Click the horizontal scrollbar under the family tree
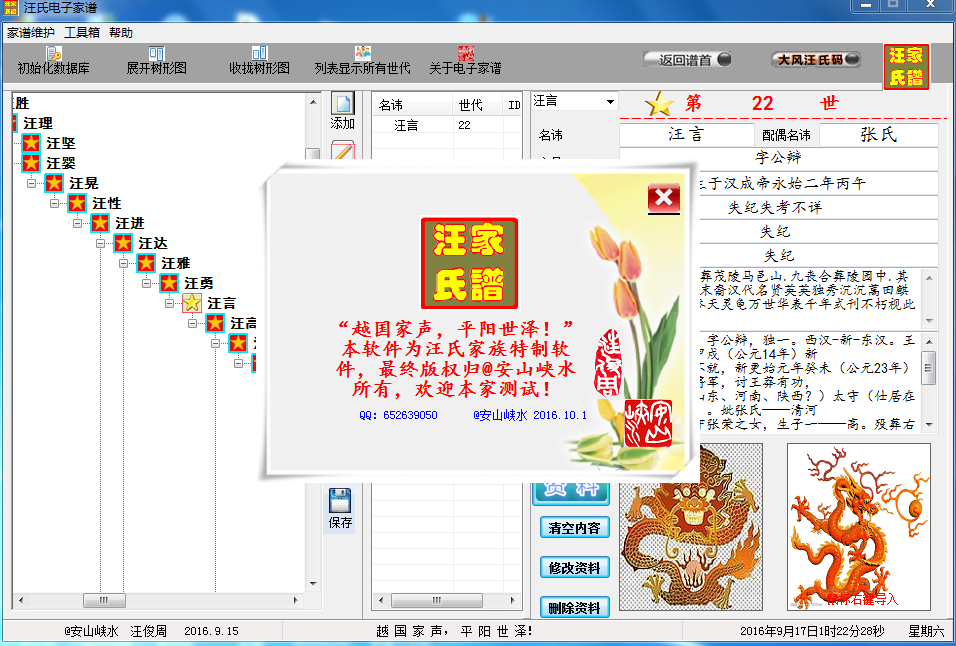Image resolution: width=956 pixels, height=646 pixels. point(105,600)
